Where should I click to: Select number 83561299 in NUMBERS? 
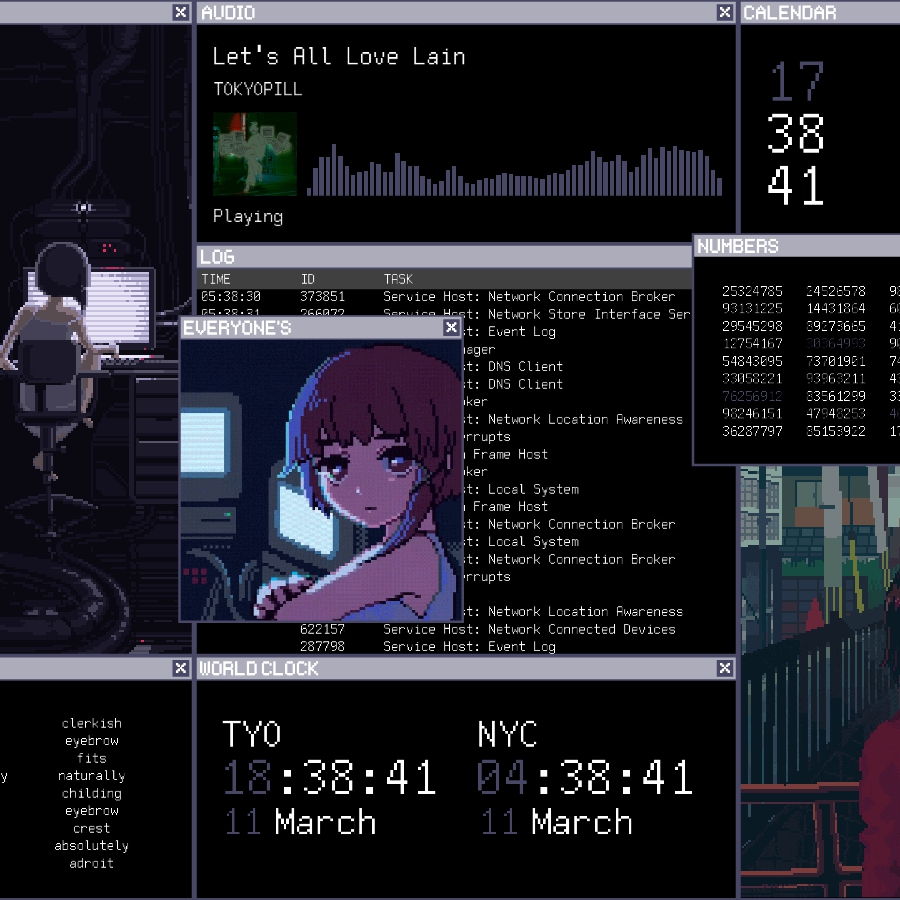(x=836, y=396)
